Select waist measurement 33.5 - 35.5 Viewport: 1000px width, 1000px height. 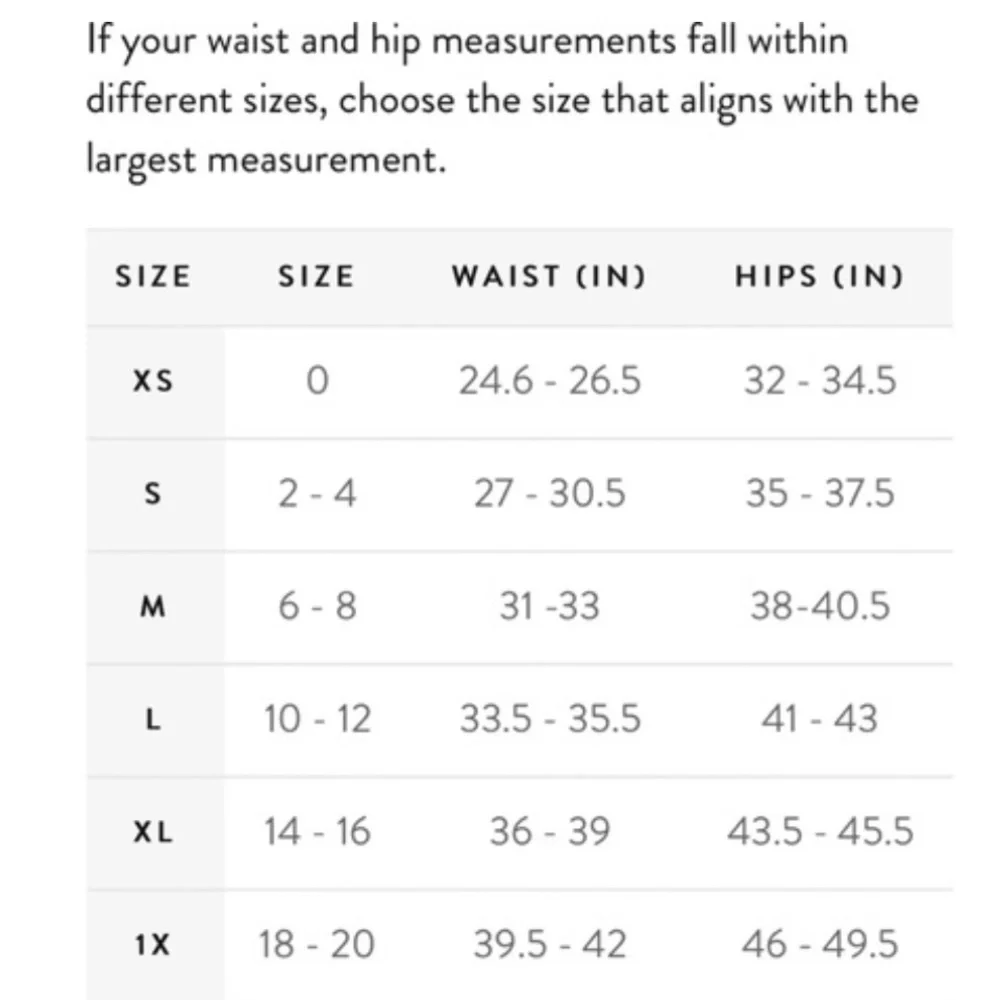pyautogui.click(x=549, y=720)
